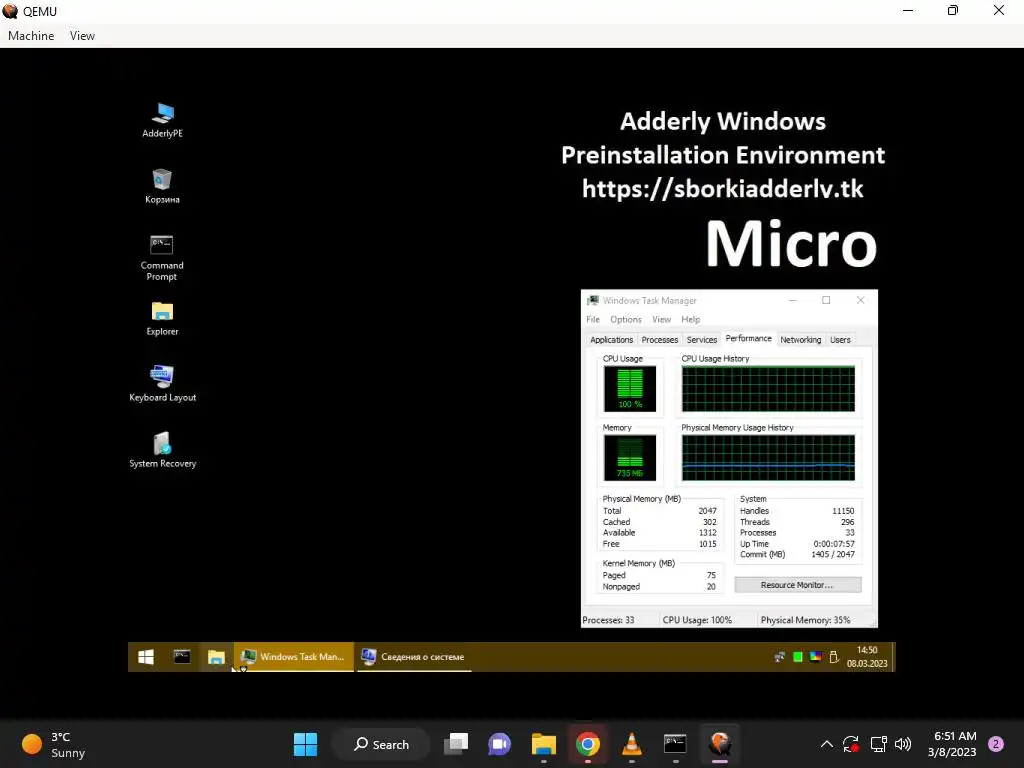Open the Explorer desktop icon
This screenshot has height=768, width=1024.
(162, 319)
